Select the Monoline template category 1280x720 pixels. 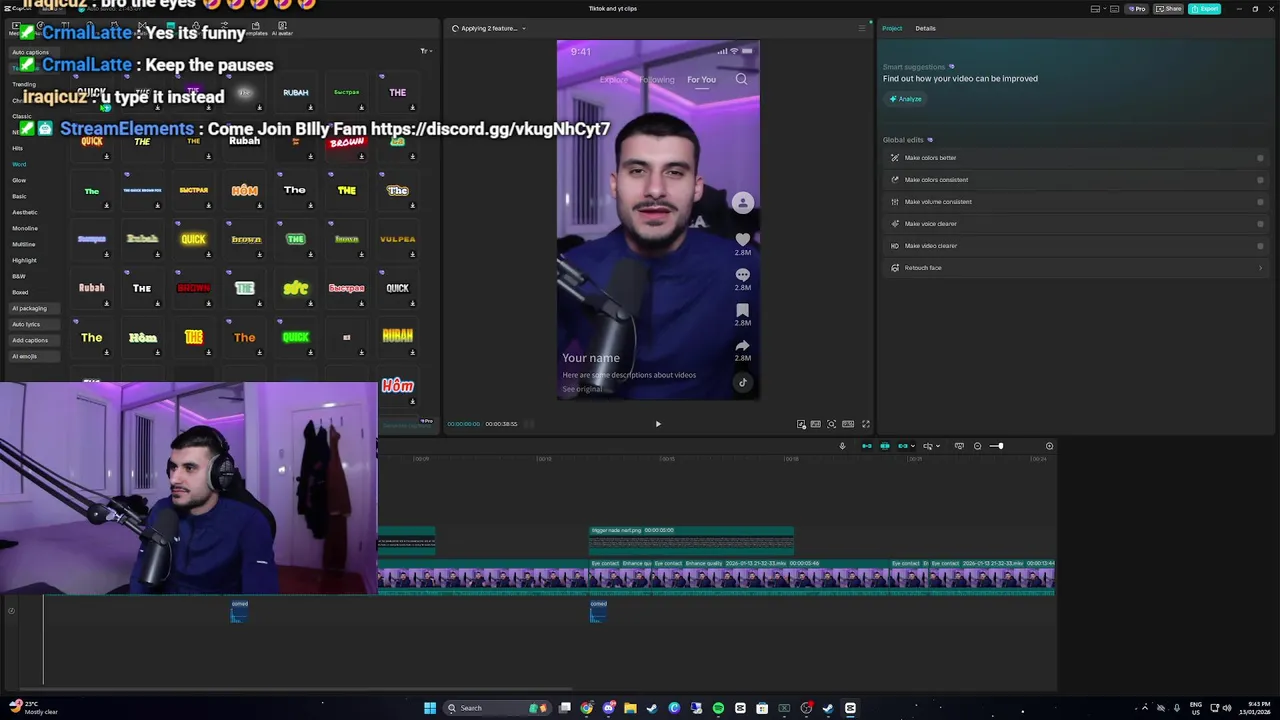24,228
